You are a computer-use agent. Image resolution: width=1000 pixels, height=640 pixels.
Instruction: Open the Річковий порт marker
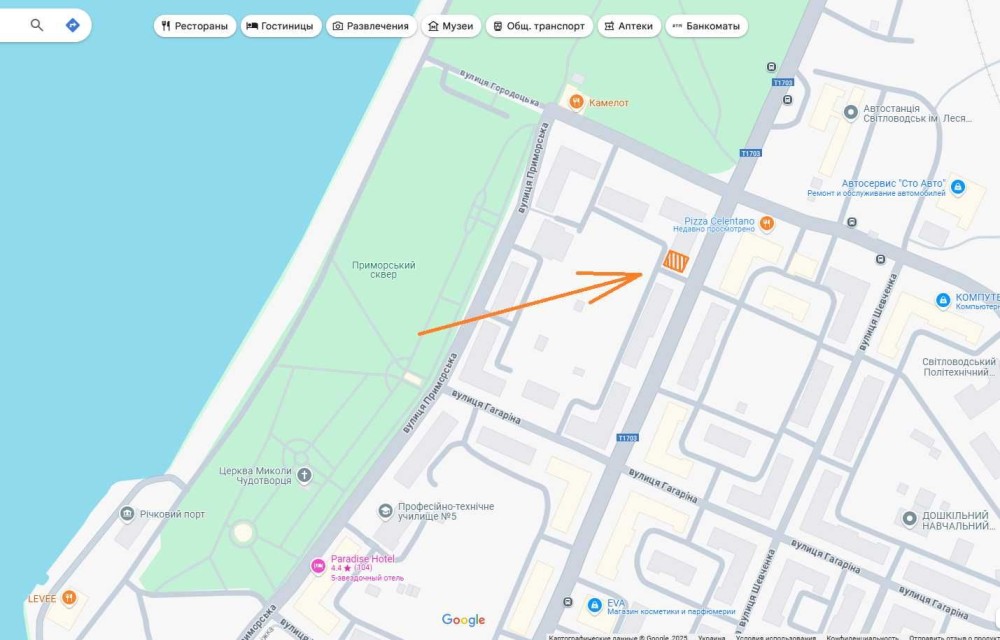128,514
